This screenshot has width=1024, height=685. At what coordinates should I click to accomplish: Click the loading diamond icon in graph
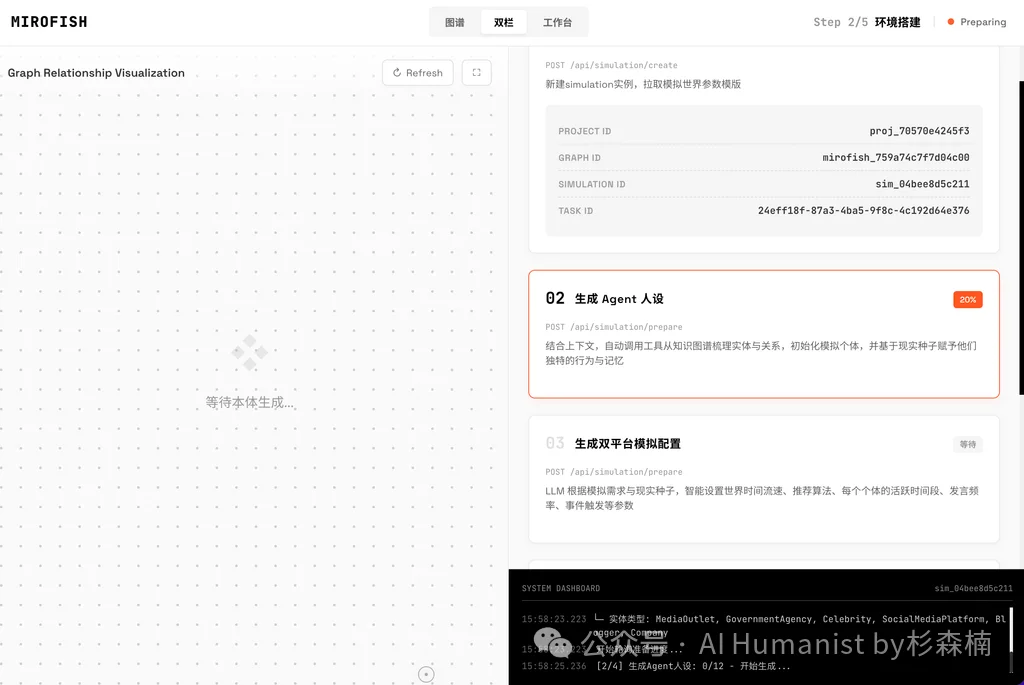click(x=249, y=352)
